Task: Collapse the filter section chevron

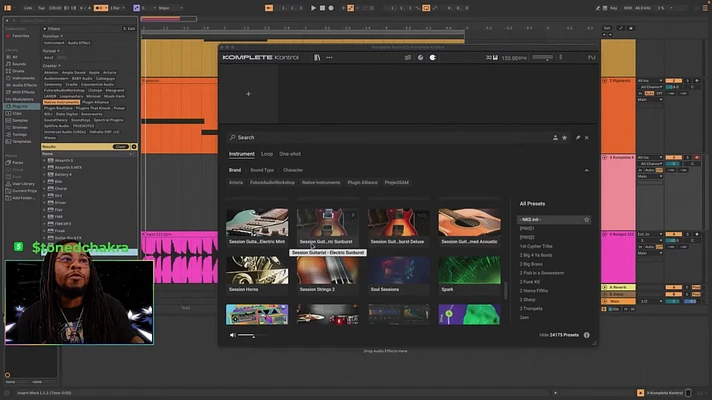Action: [587, 171]
